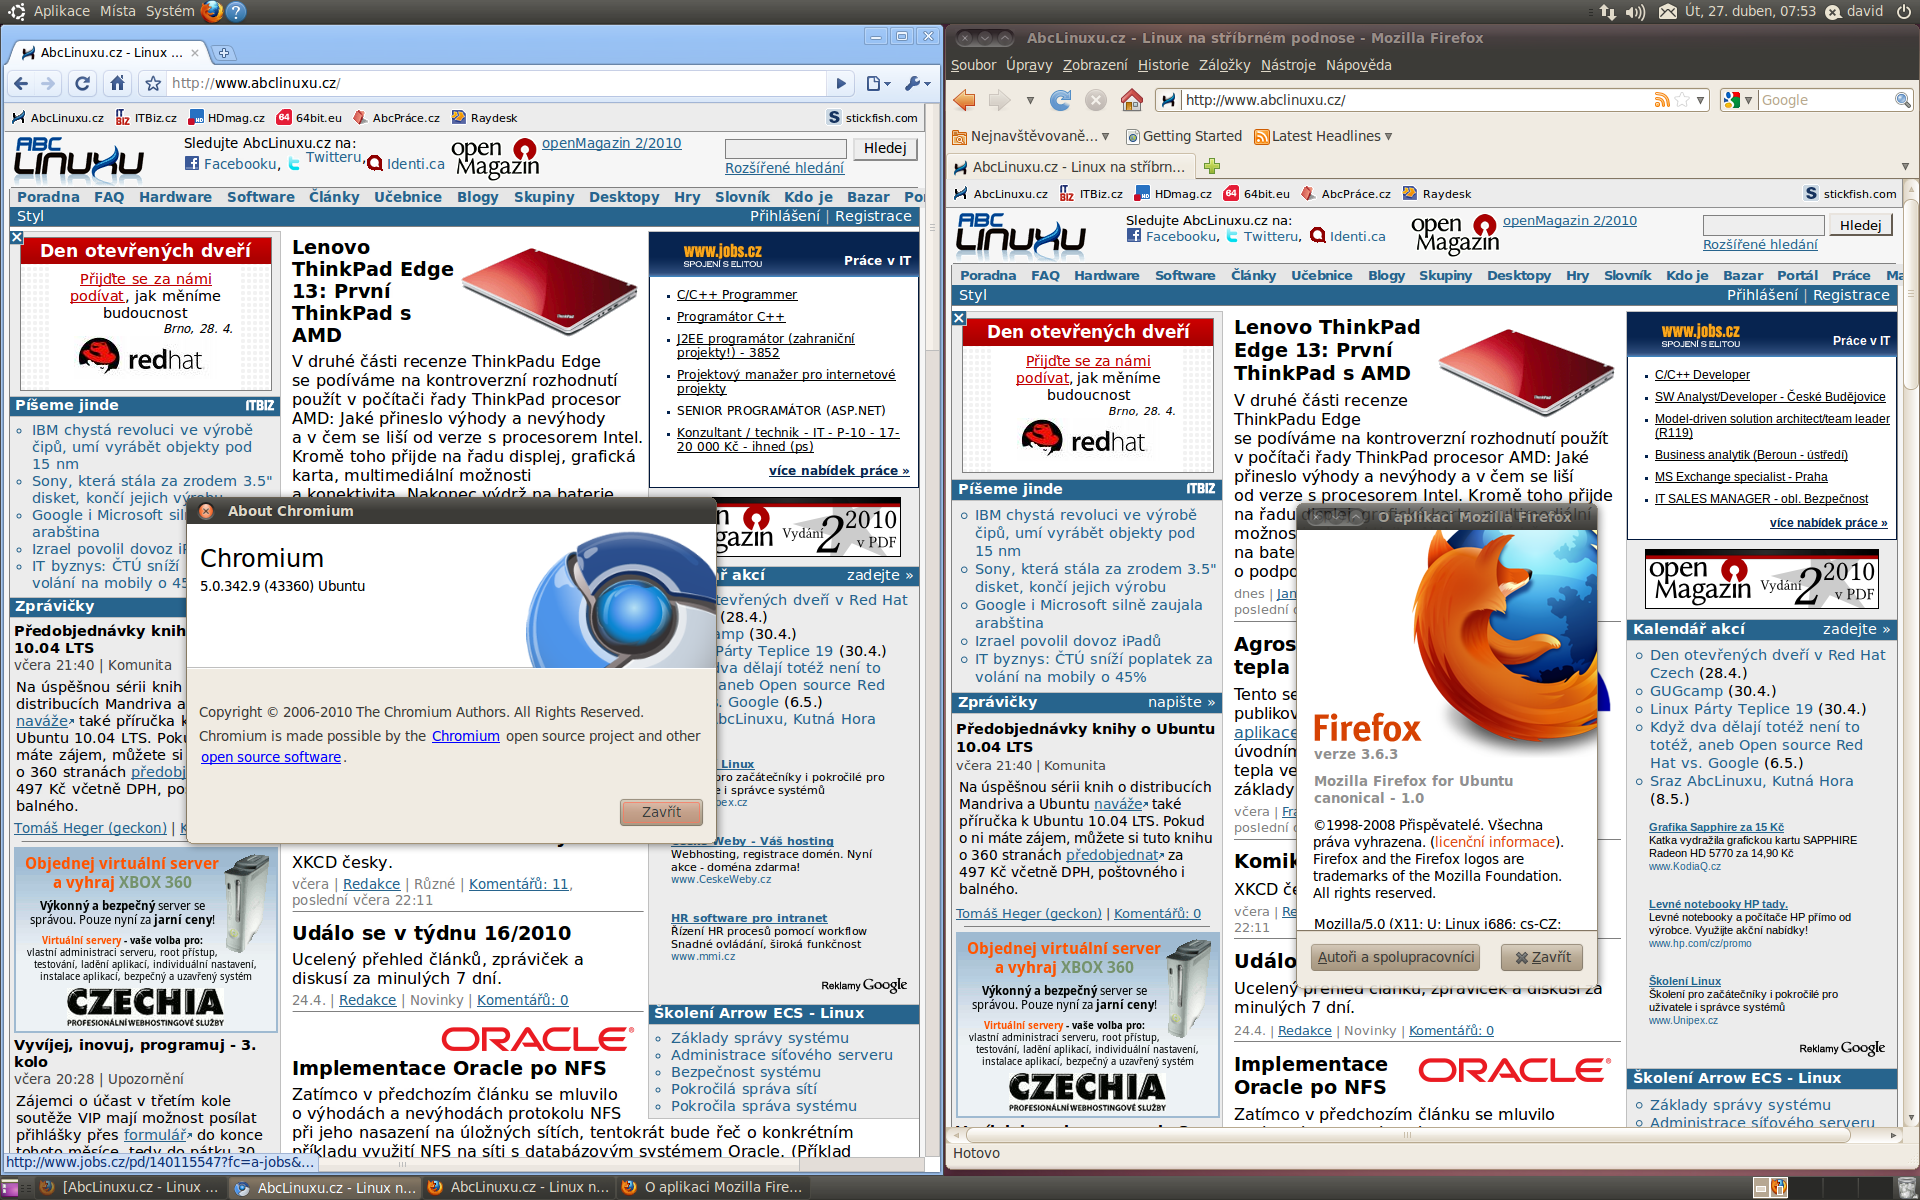Click the Hledej button in Firefox's page
This screenshot has height=1200, width=1920.
pyautogui.click(x=1860, y=226)
